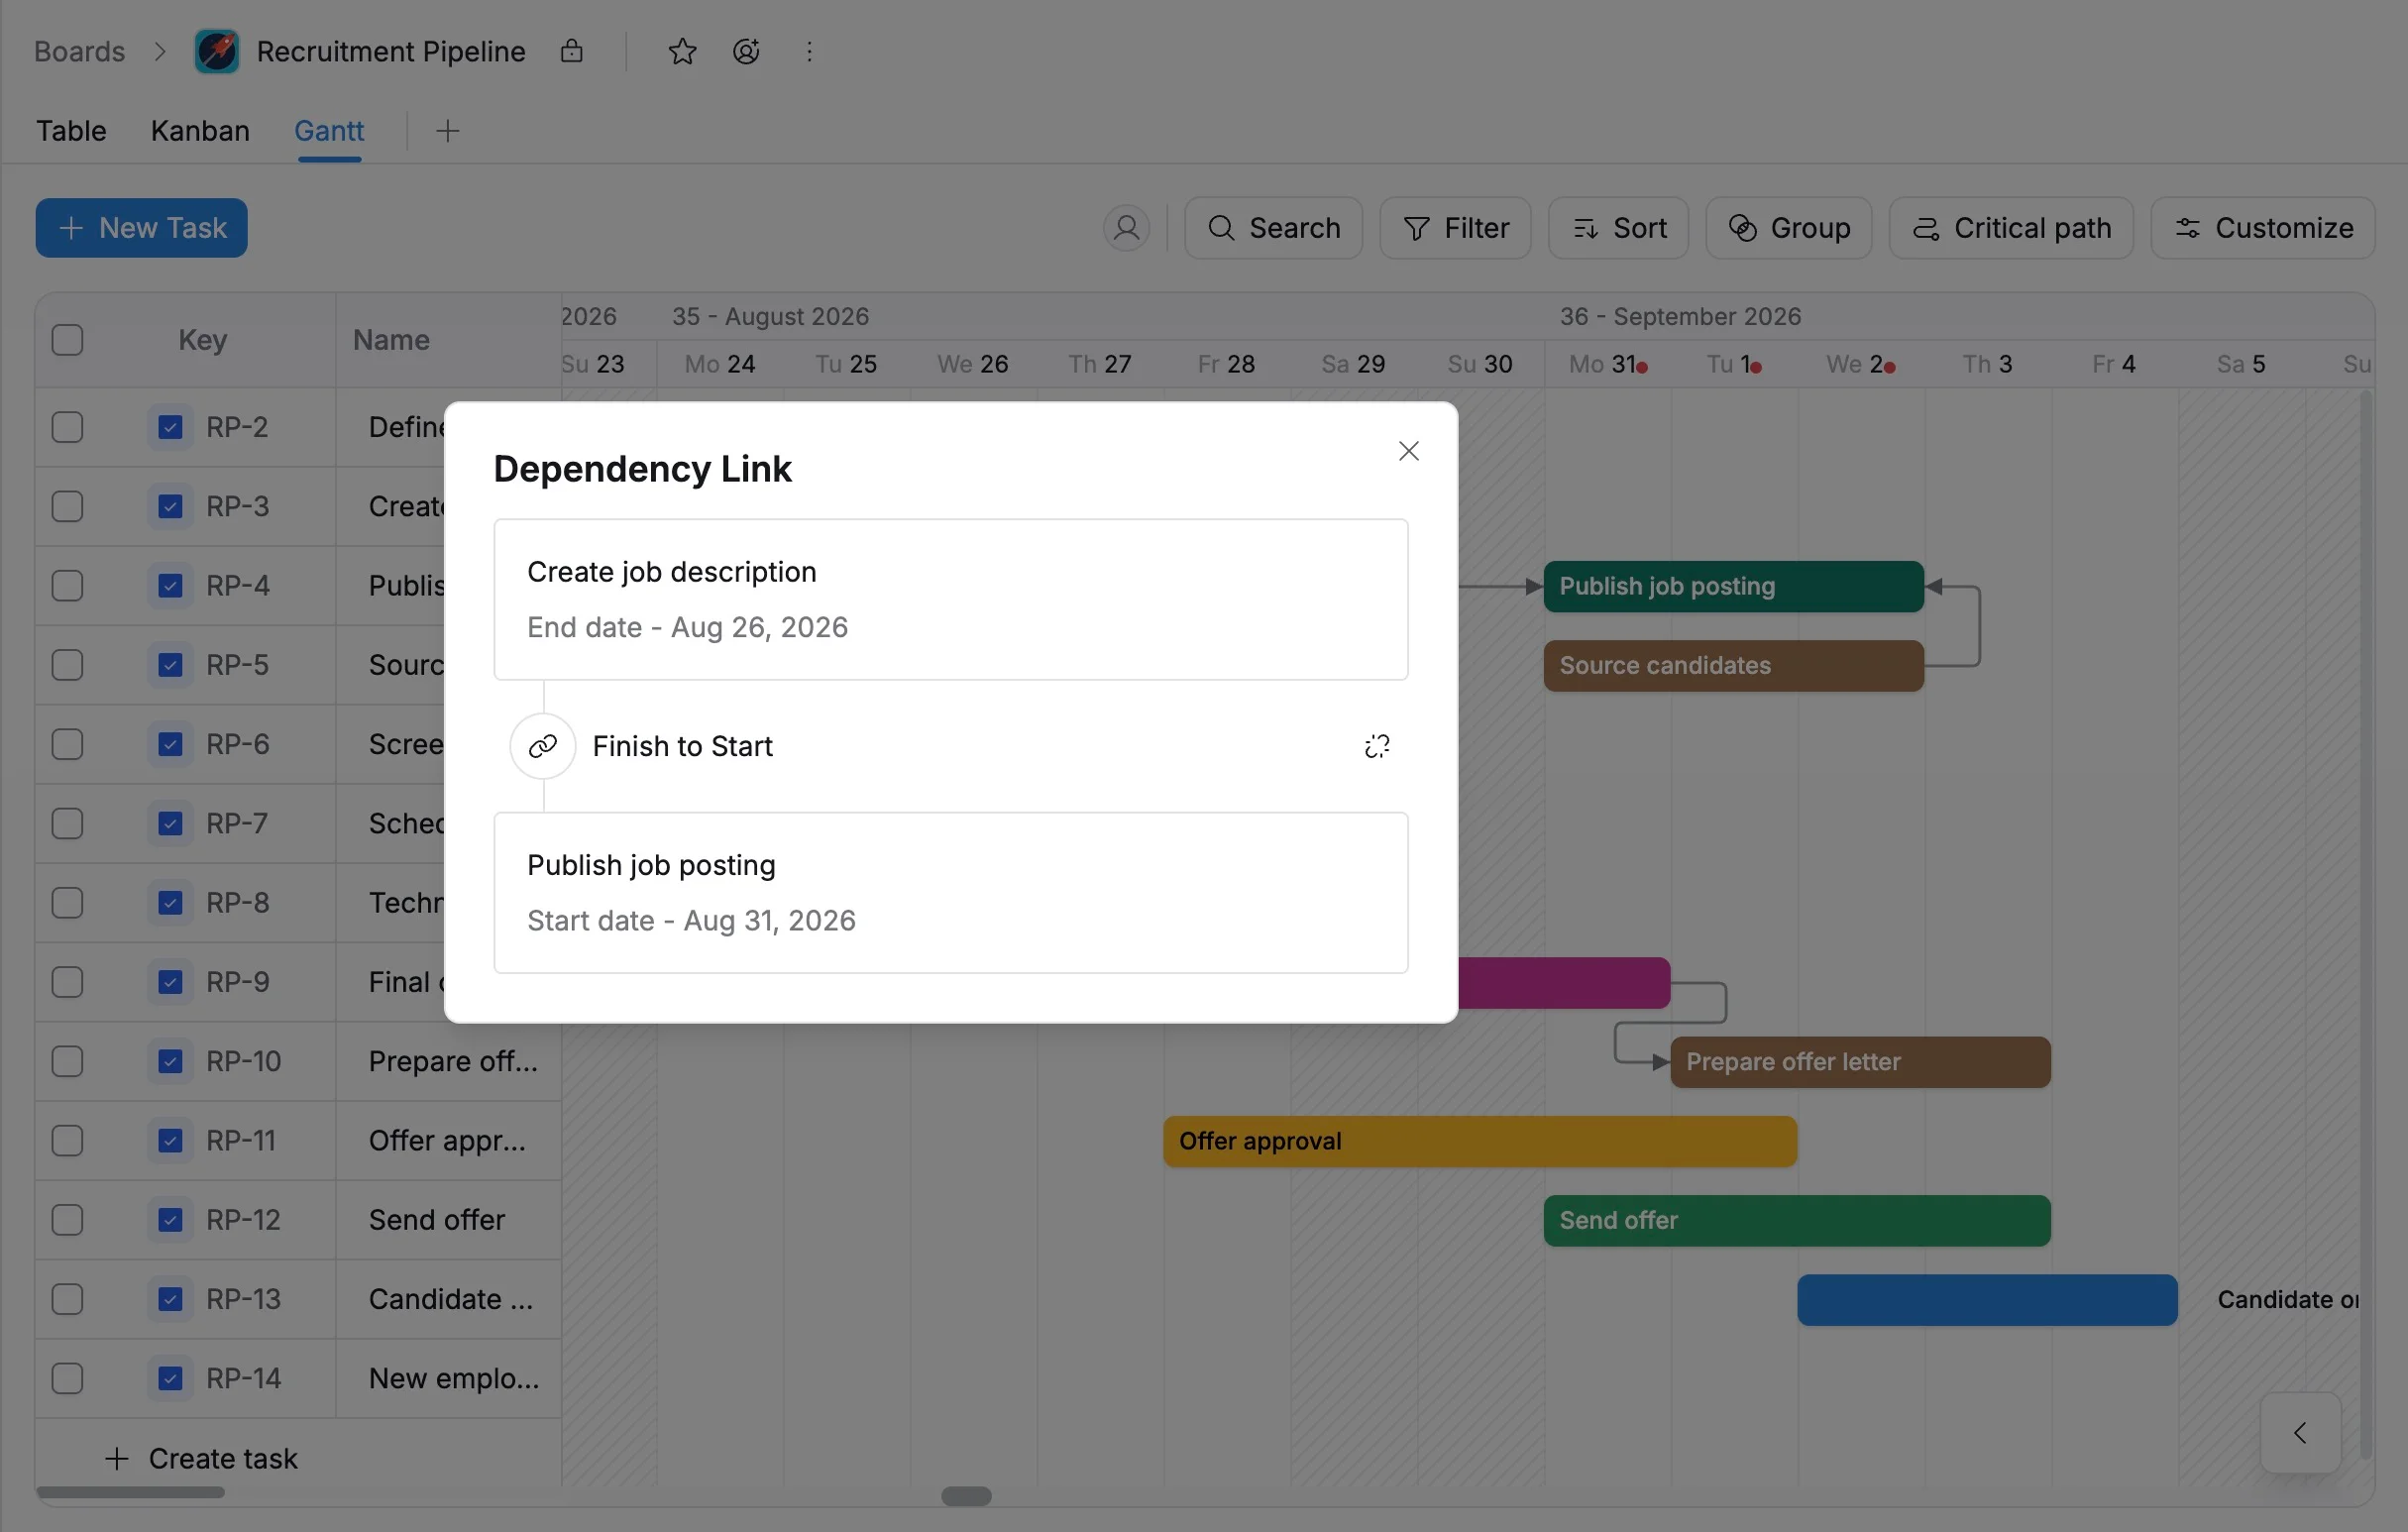Open the Finish to Start dependency type
The image size is (2408, 1532).
tap(682, 746)
